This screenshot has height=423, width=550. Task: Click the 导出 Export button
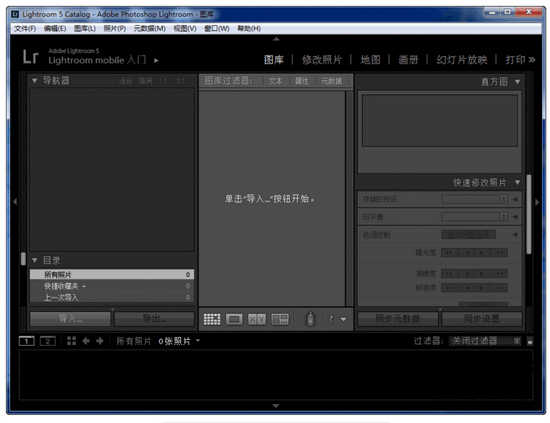tap(154, 319)
